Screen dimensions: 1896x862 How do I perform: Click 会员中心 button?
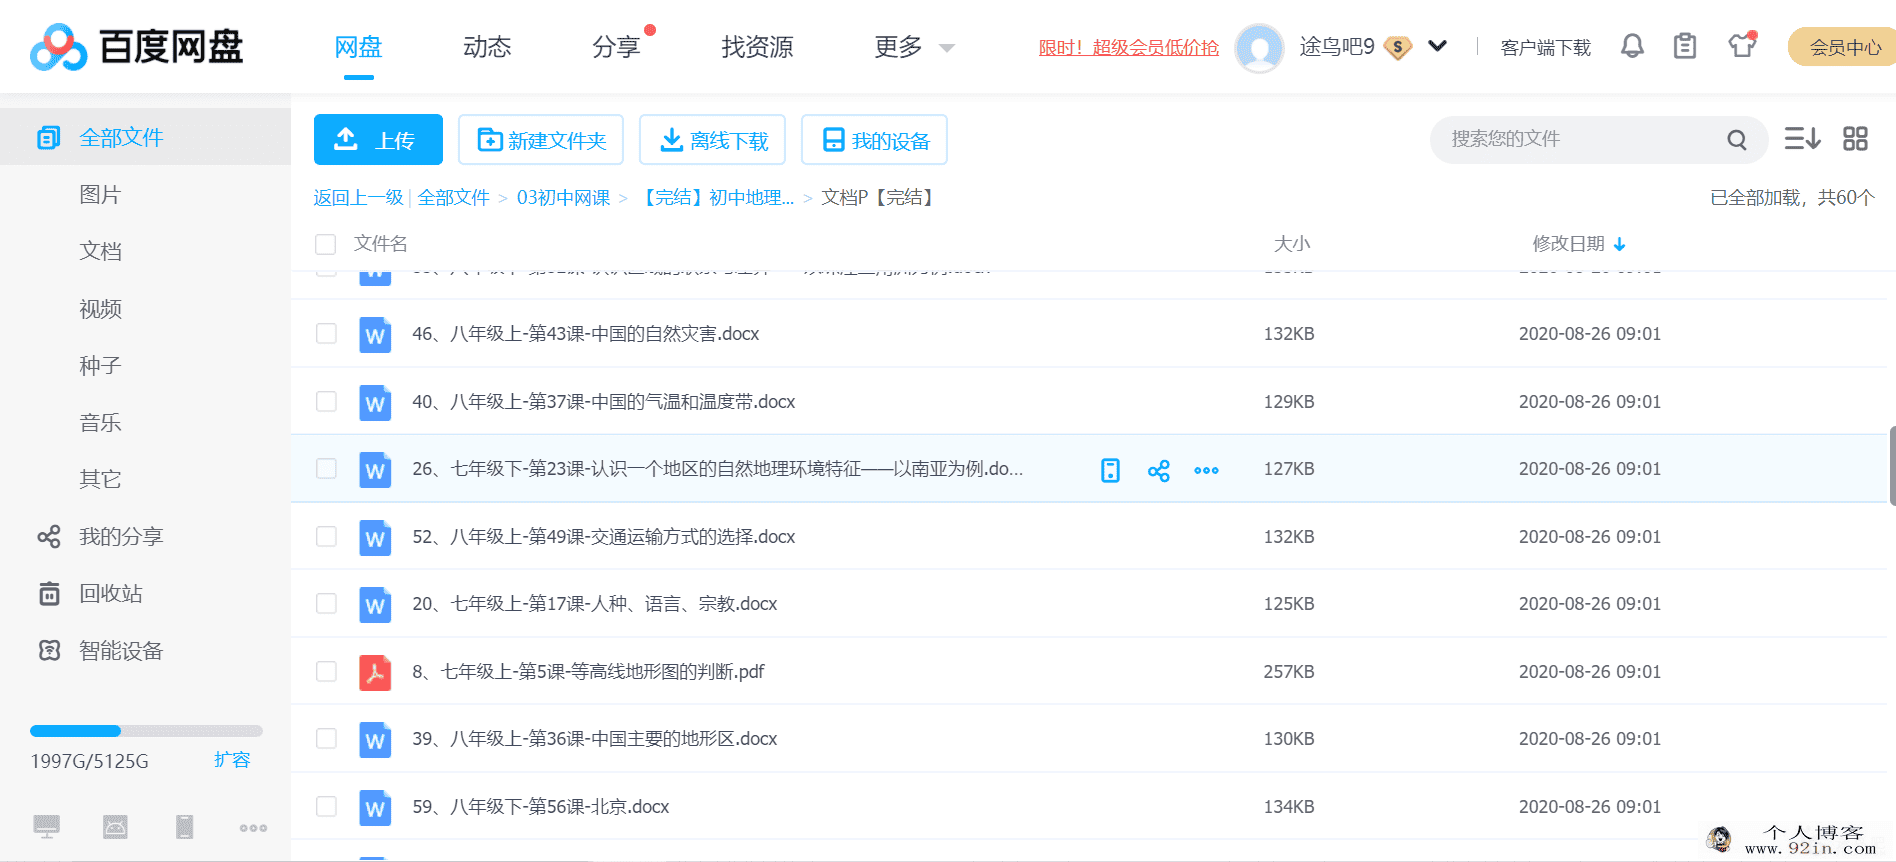pos(1842,47)
